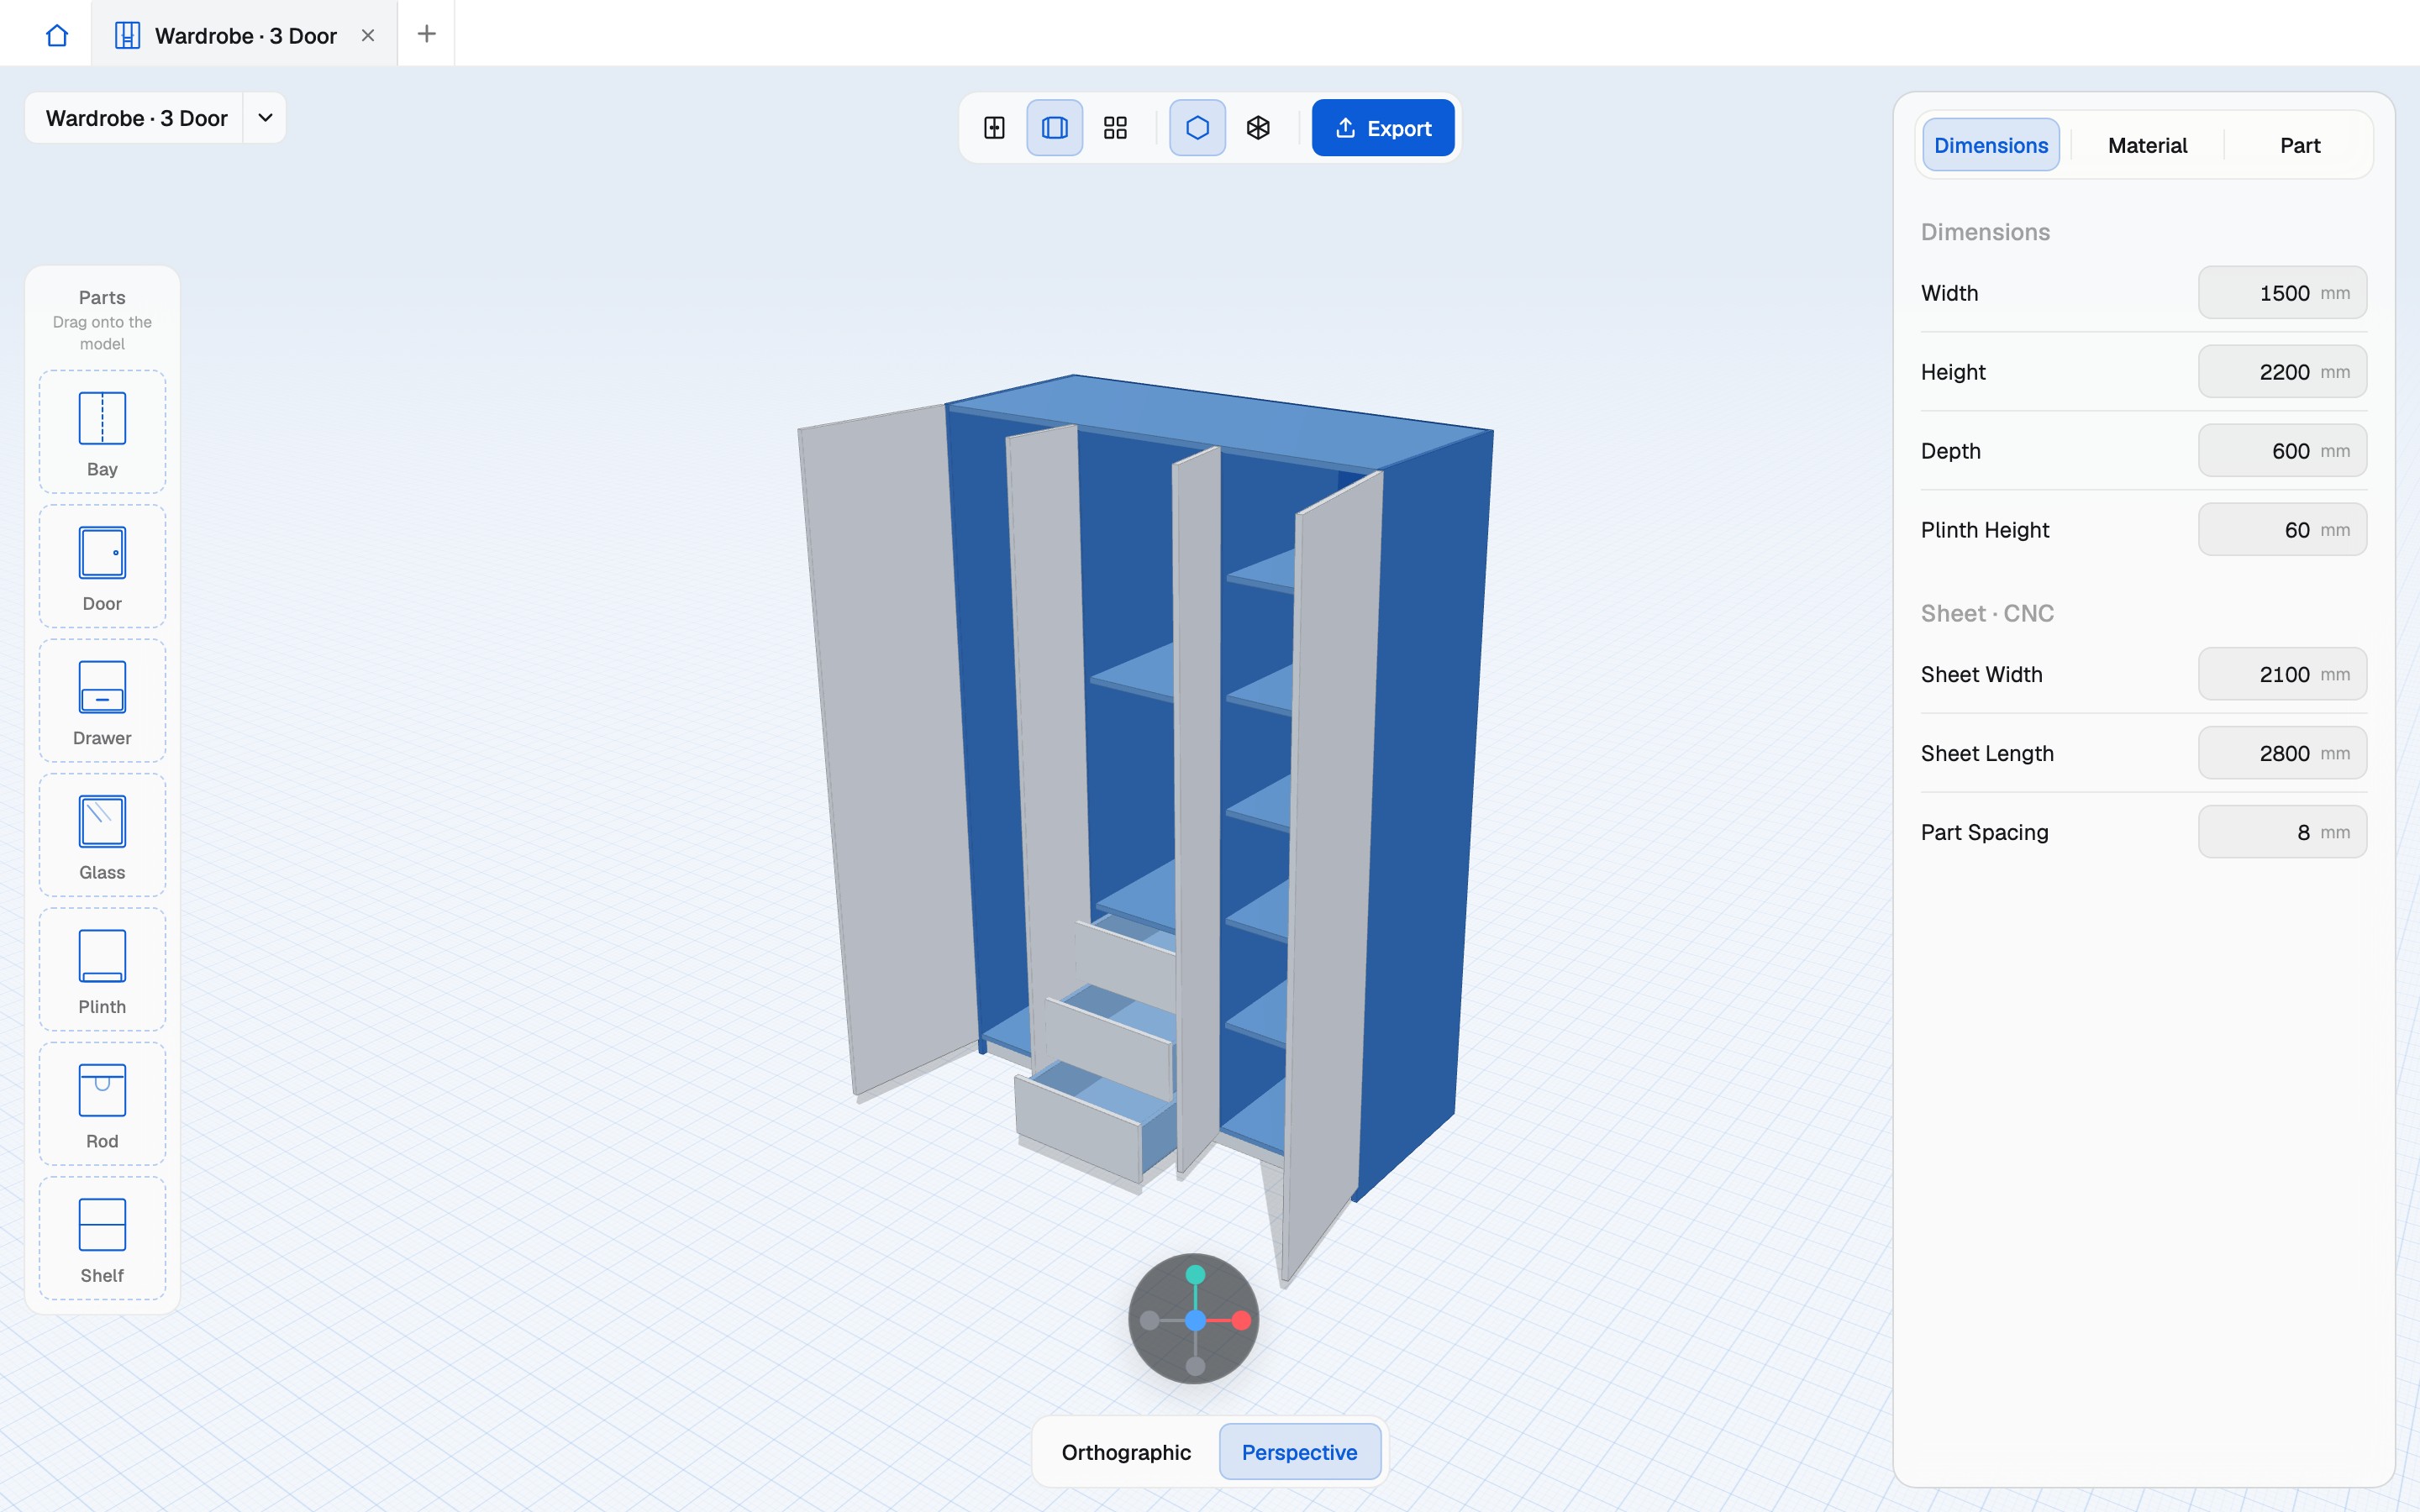Expand the model selector dropdown chevron

265,118
